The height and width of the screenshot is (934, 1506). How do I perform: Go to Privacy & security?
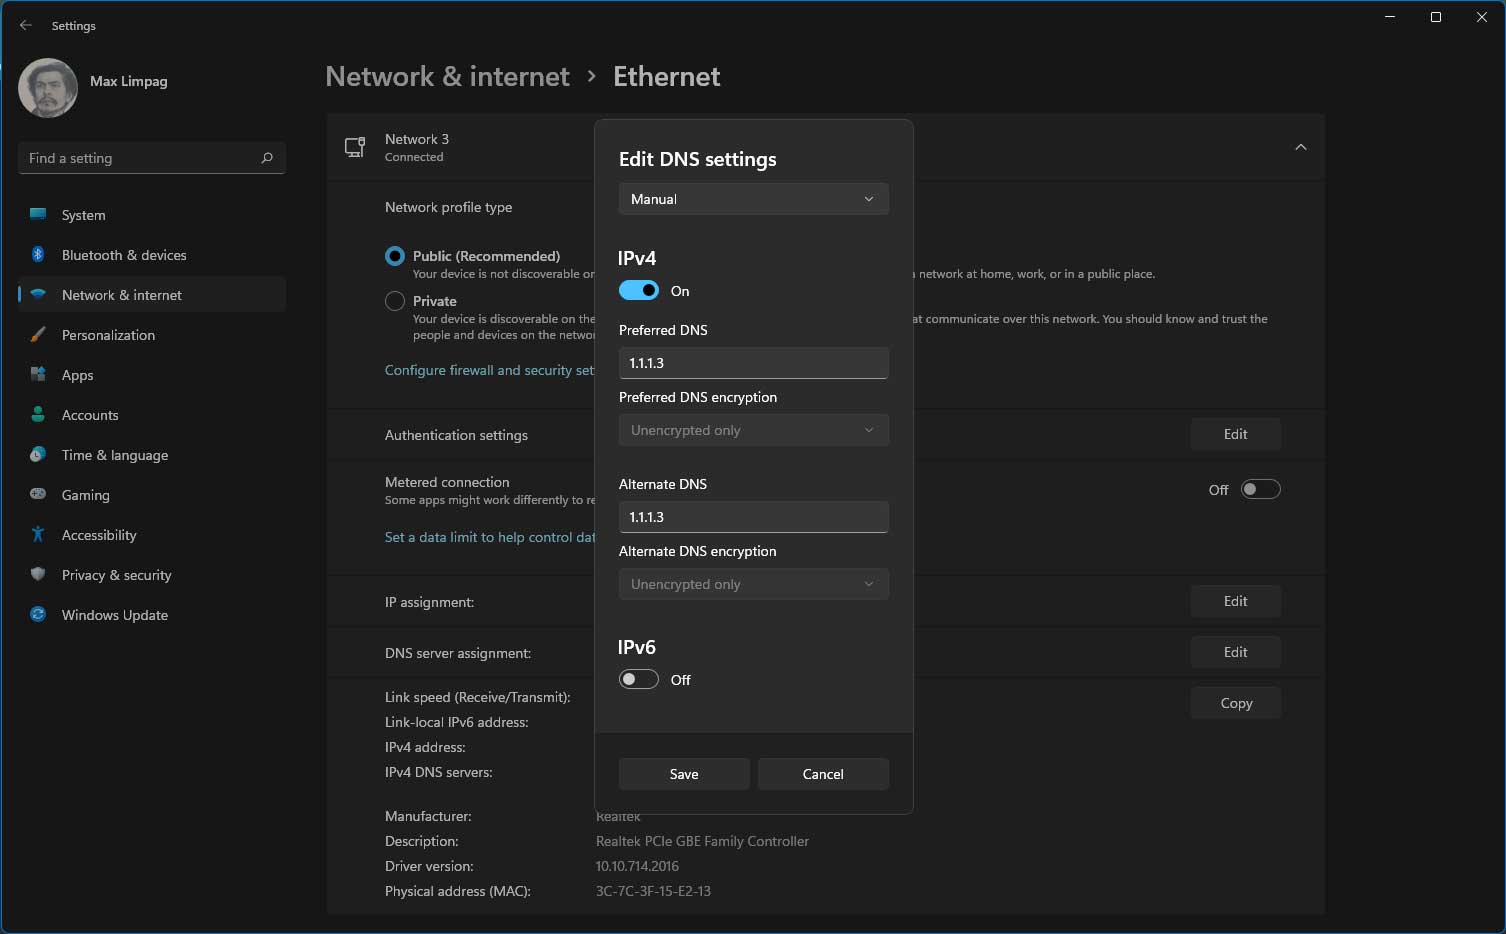point(152,575)
